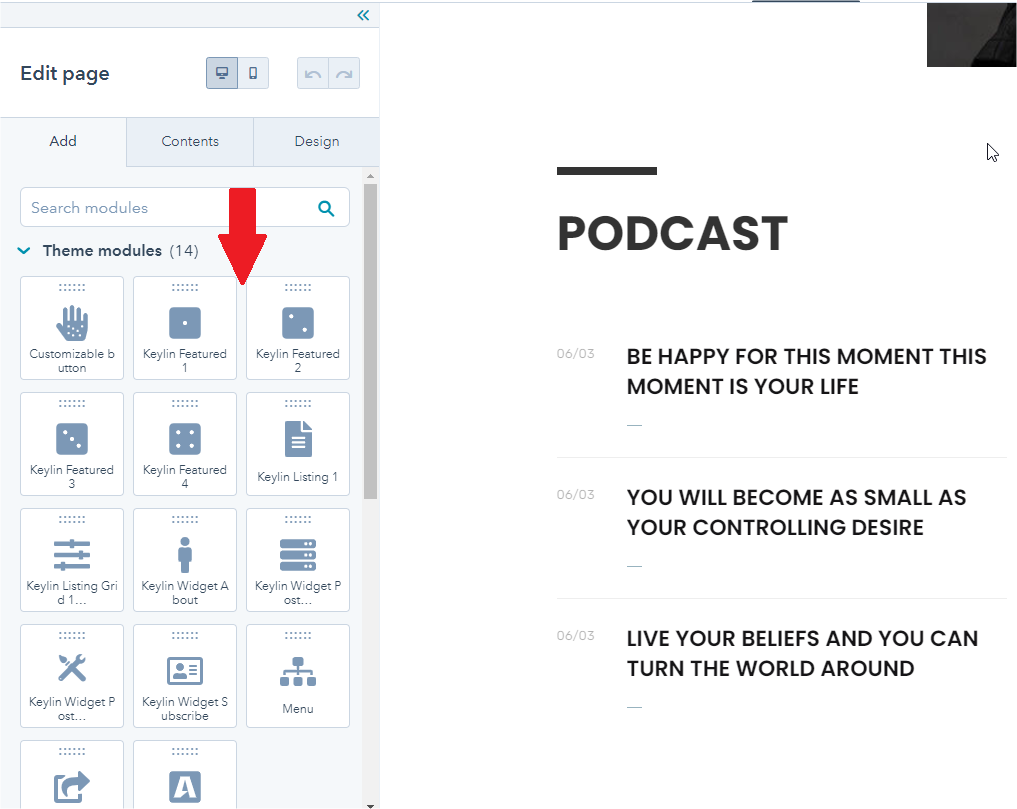Click the module list vertical scrollbar
The height and width of the screenshot is (809, 1017).
370,340
